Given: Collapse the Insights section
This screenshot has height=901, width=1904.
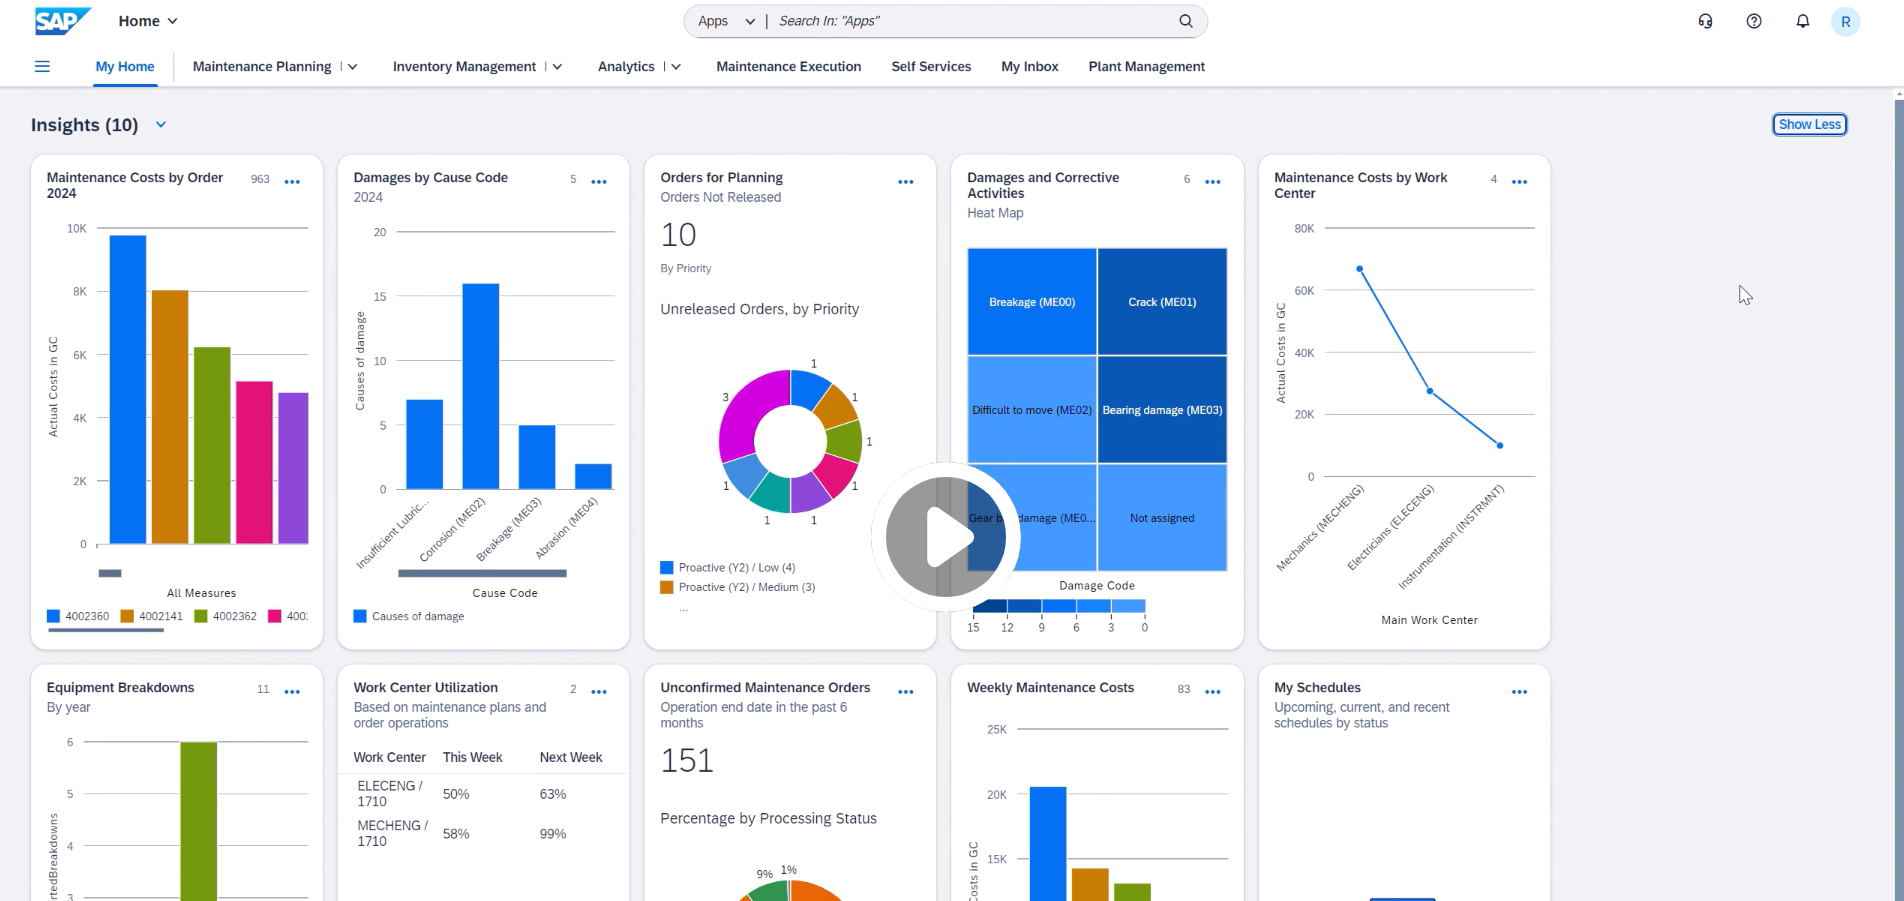Looking at the screenshot, I should [160, 124].
